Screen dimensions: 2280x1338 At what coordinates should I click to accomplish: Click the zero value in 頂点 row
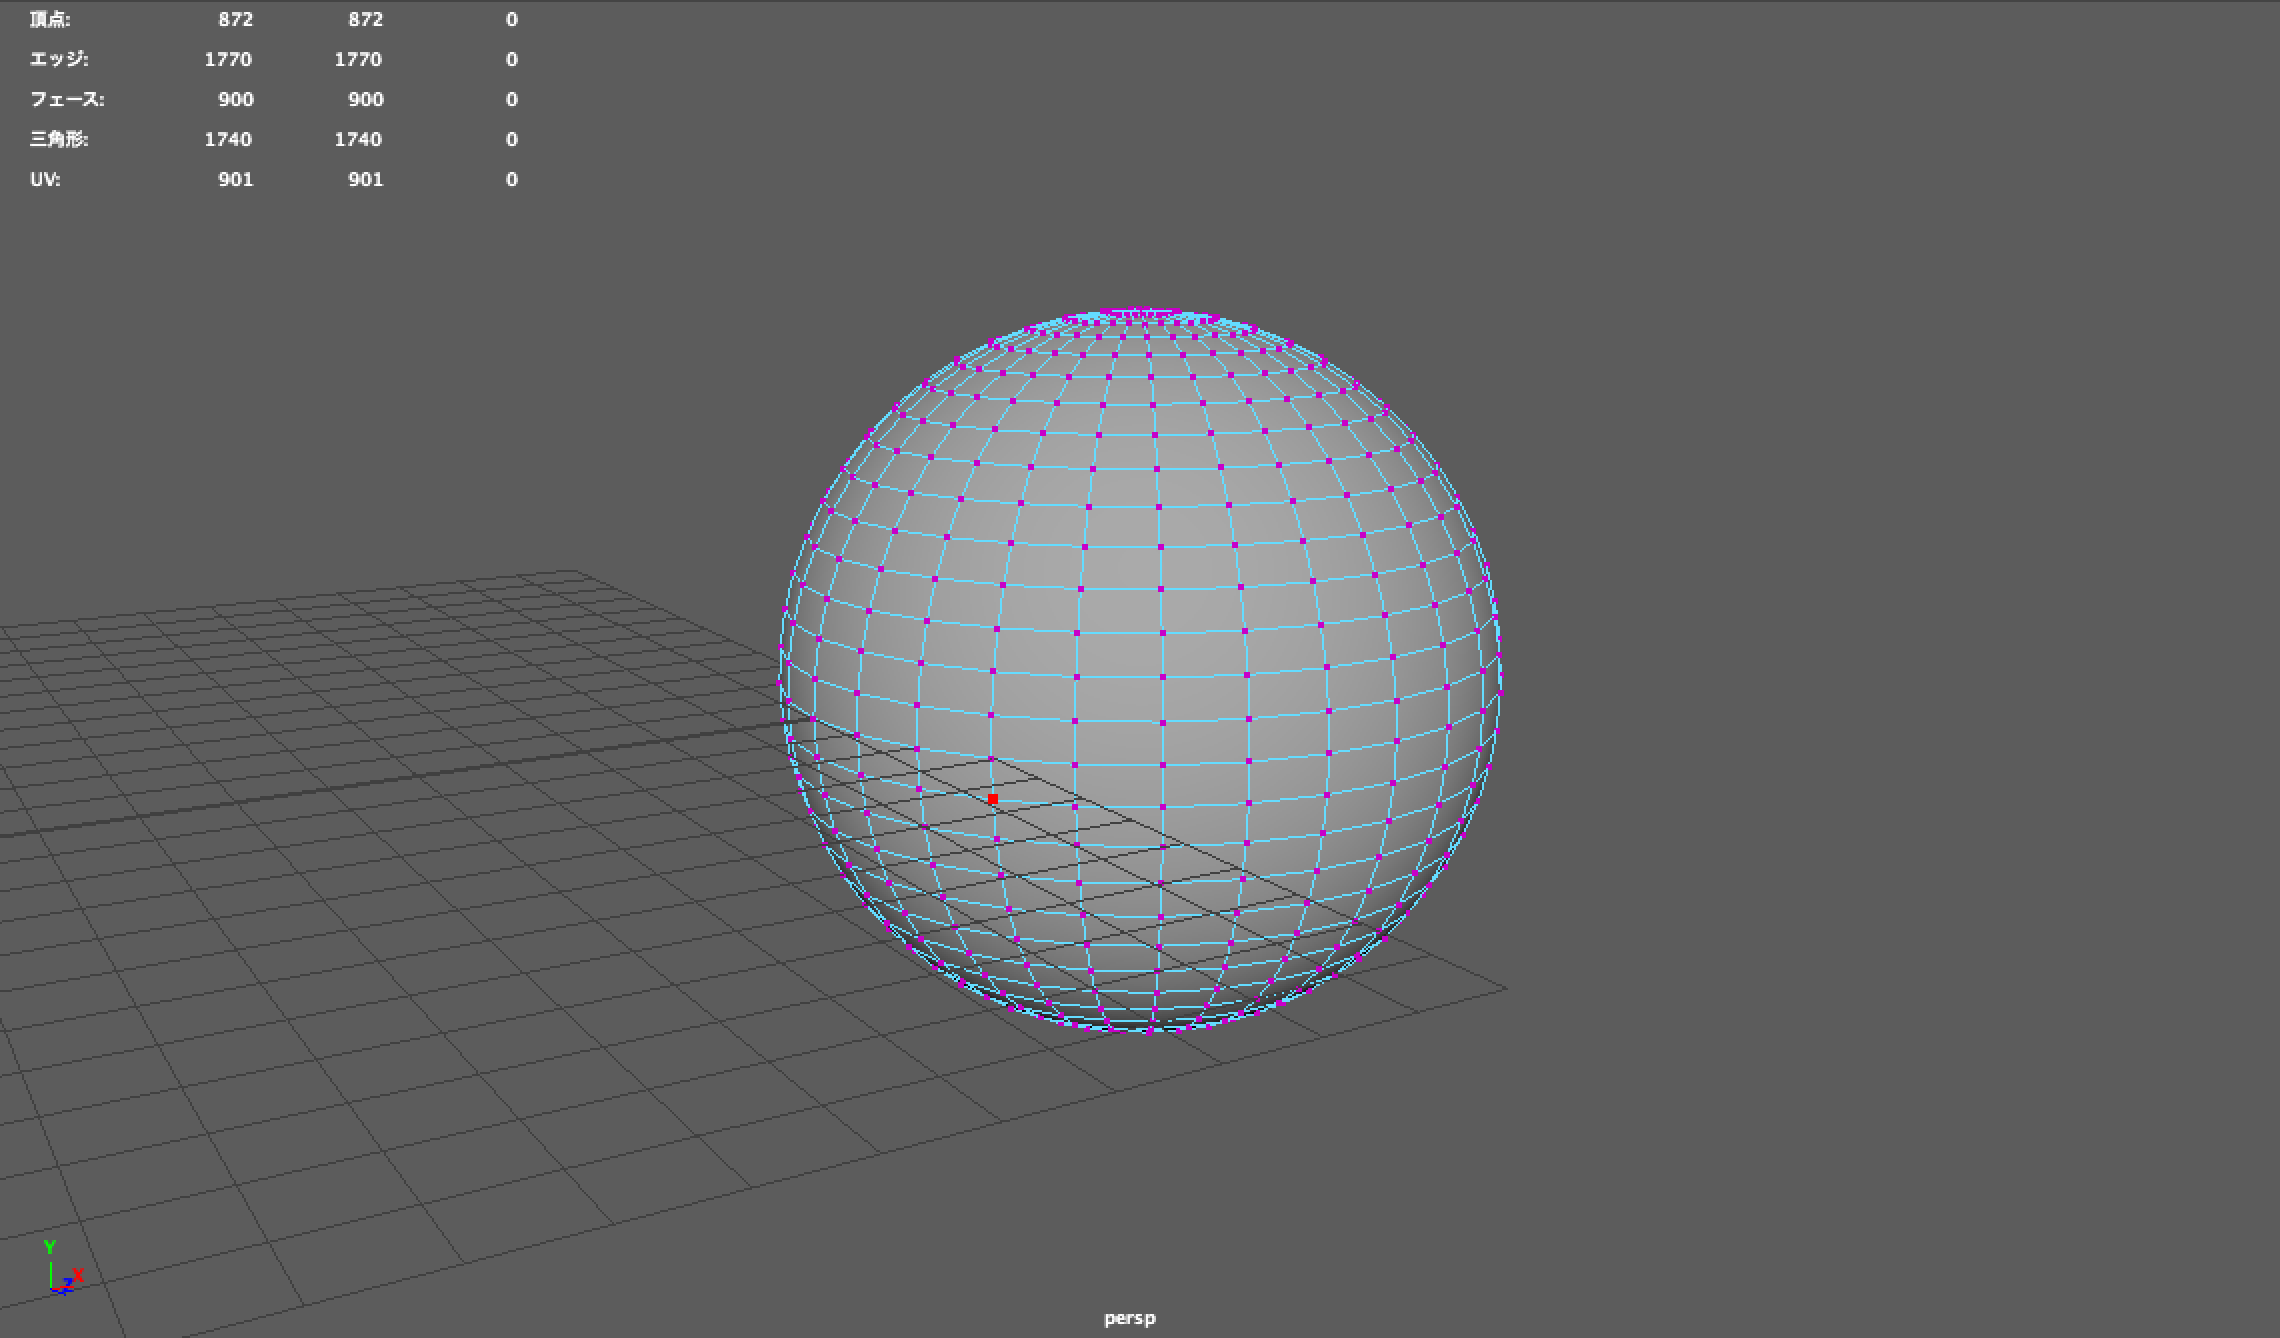511,20
